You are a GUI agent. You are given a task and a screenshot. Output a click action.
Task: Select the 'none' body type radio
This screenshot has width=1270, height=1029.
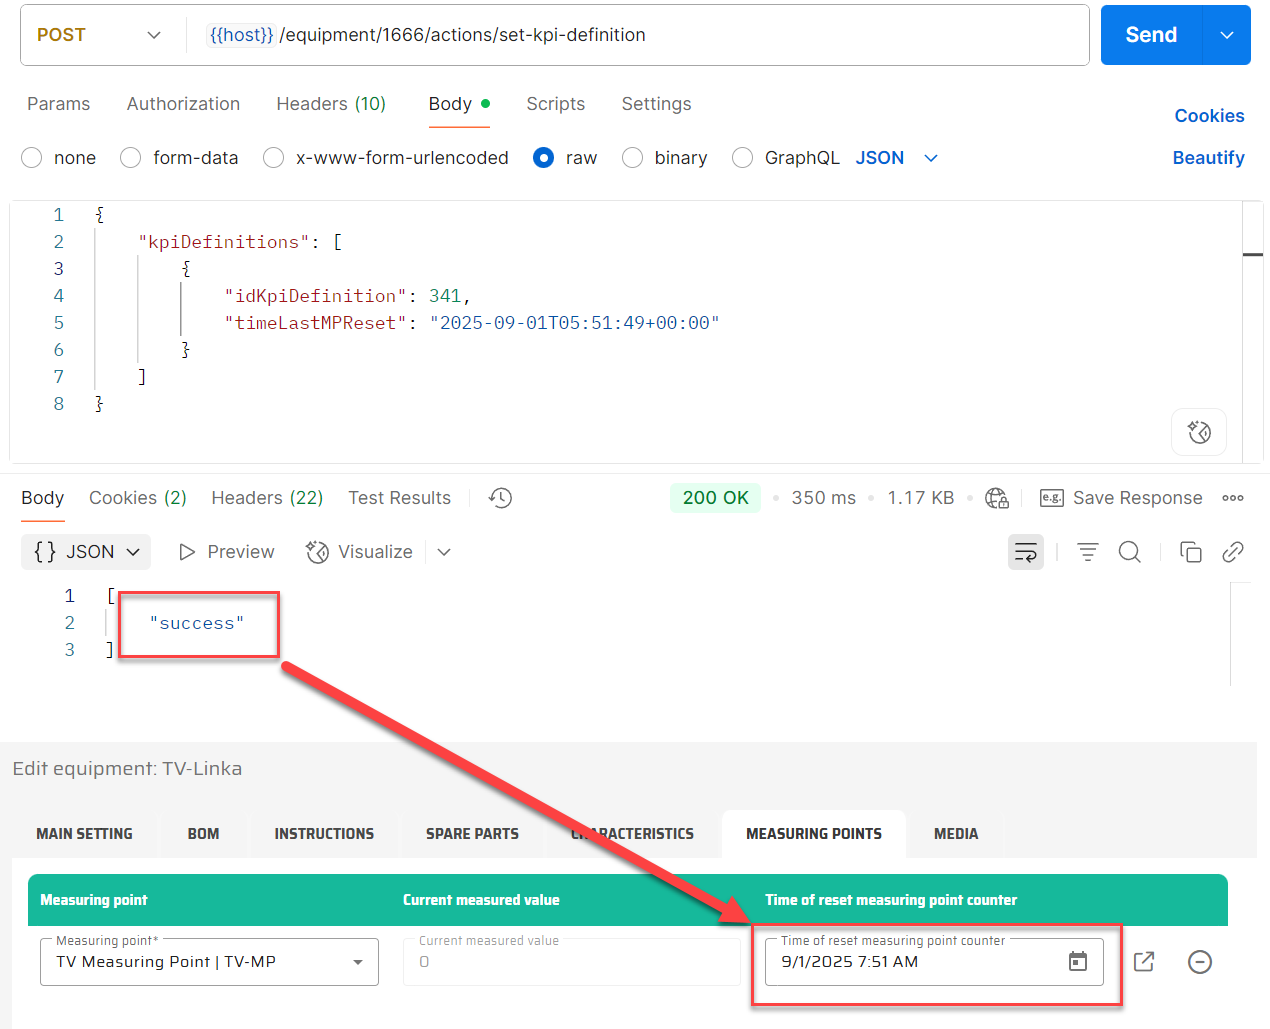point(32,158)
